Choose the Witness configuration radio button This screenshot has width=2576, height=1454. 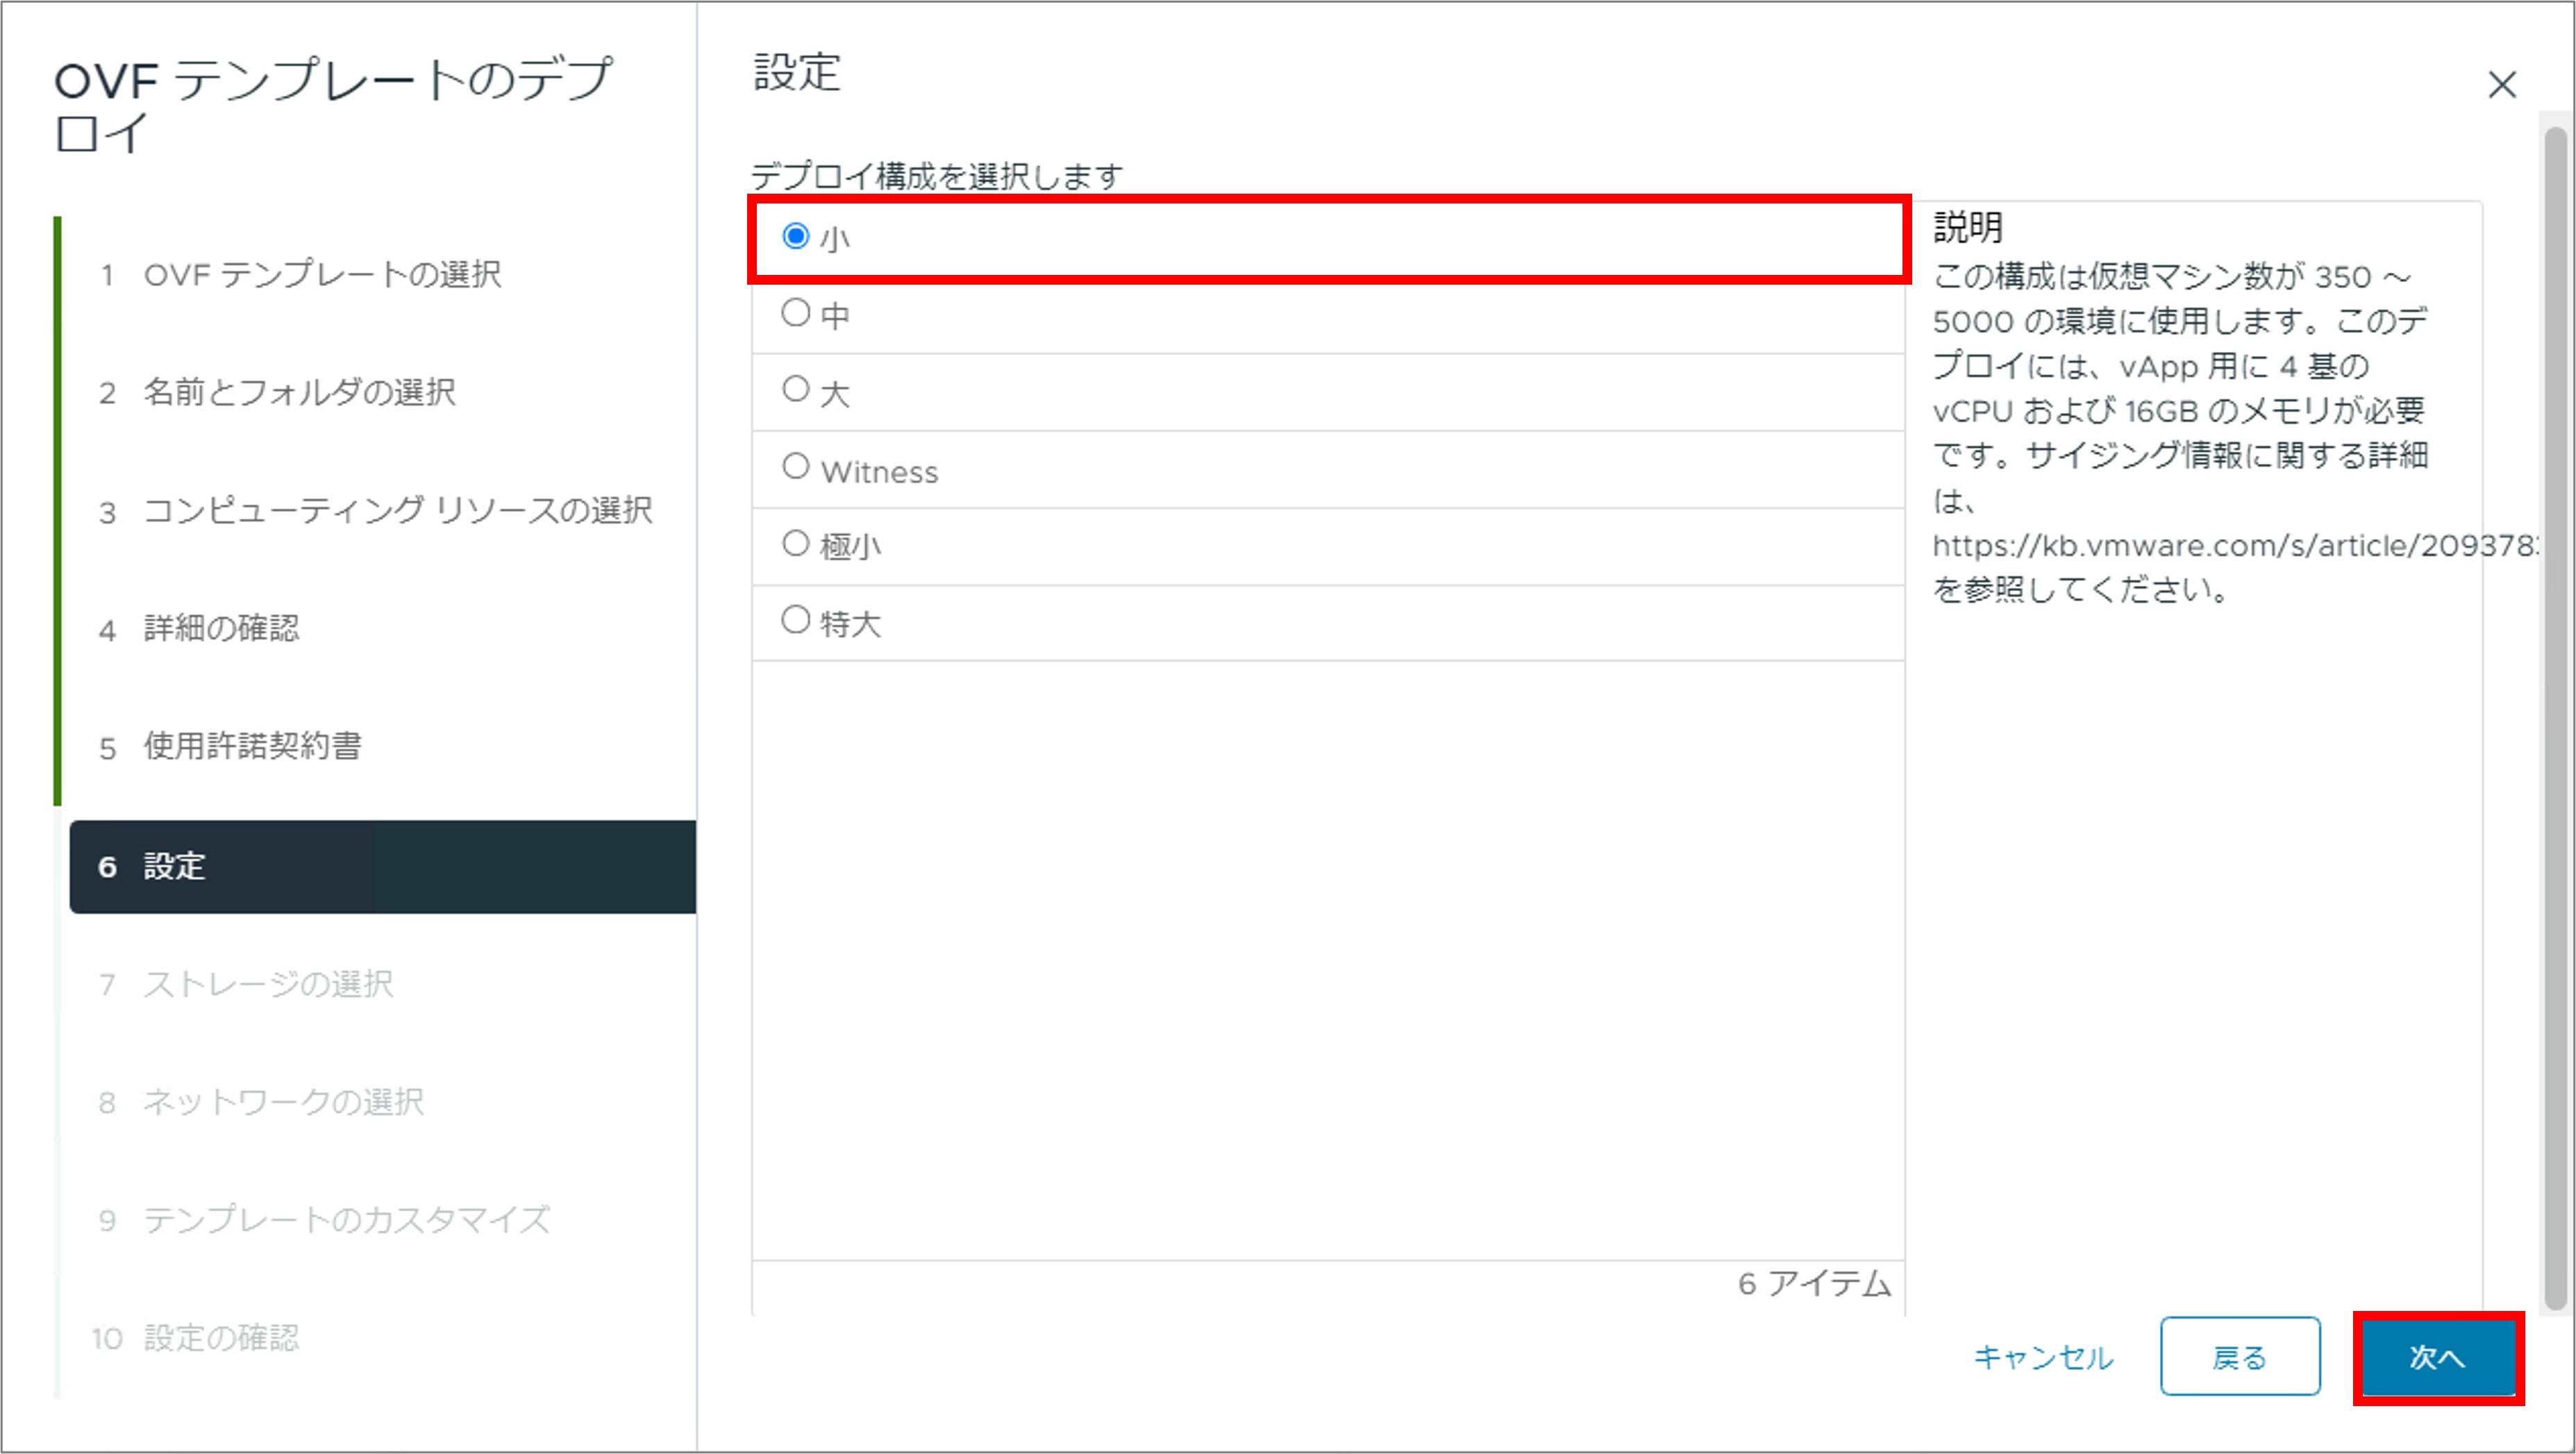tap(795, 466)
